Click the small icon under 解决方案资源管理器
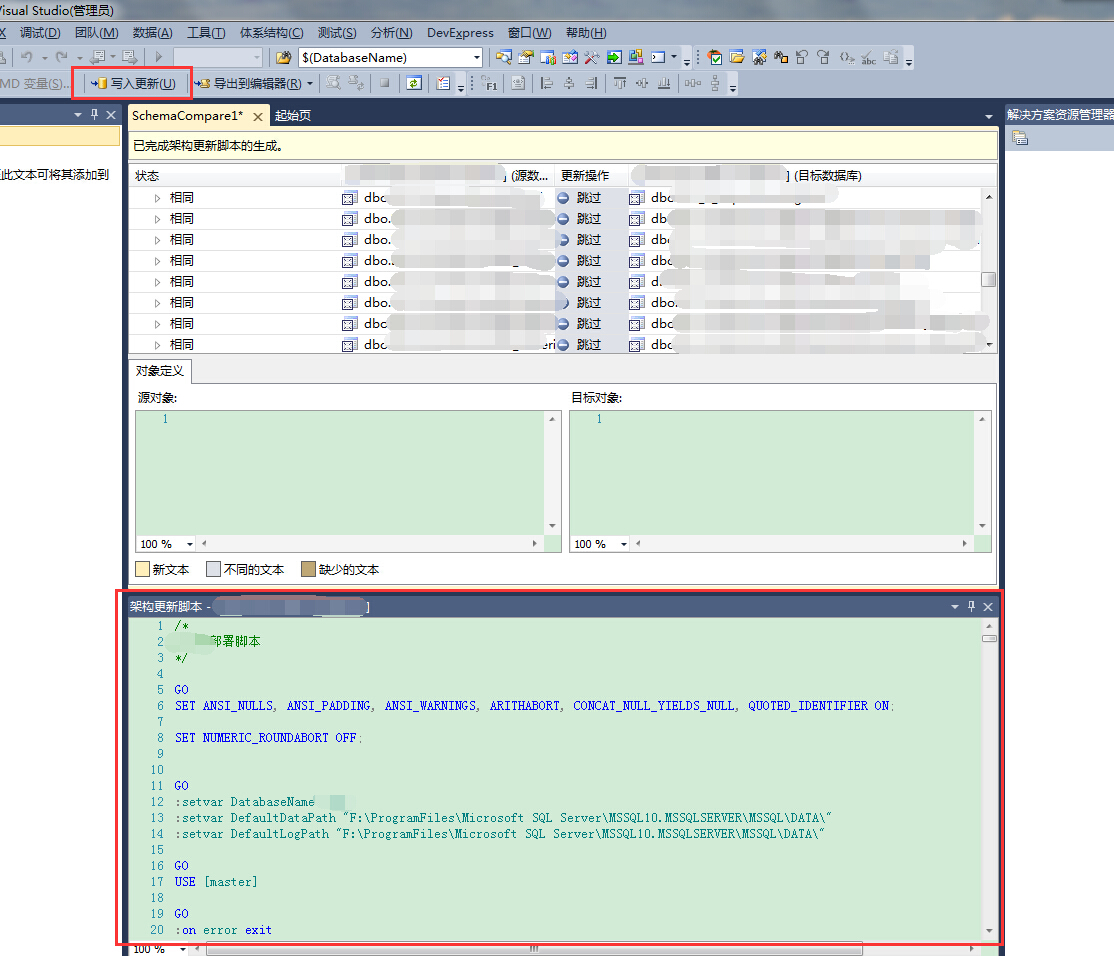Screen dimensions: 1114x956 (1019, 139)
